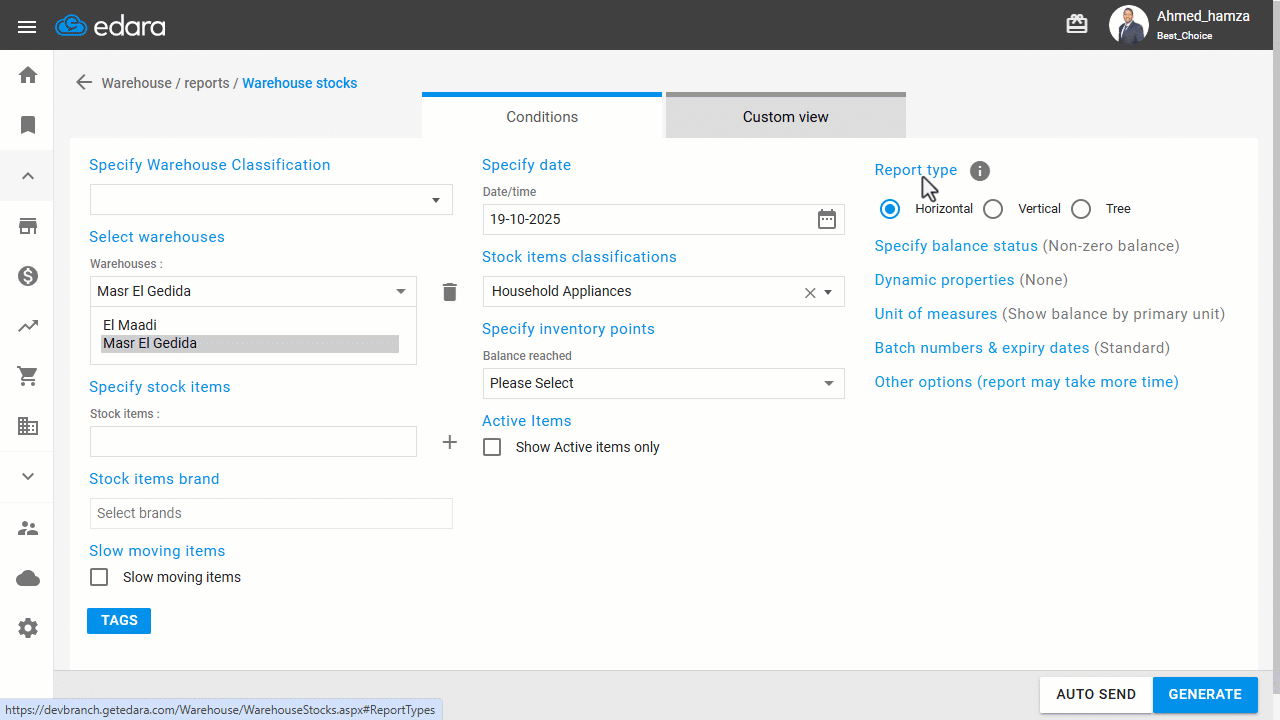This screenshot has height=720, width=1280.
Task: Click the GENERATE button
Action: (1205, 694)
